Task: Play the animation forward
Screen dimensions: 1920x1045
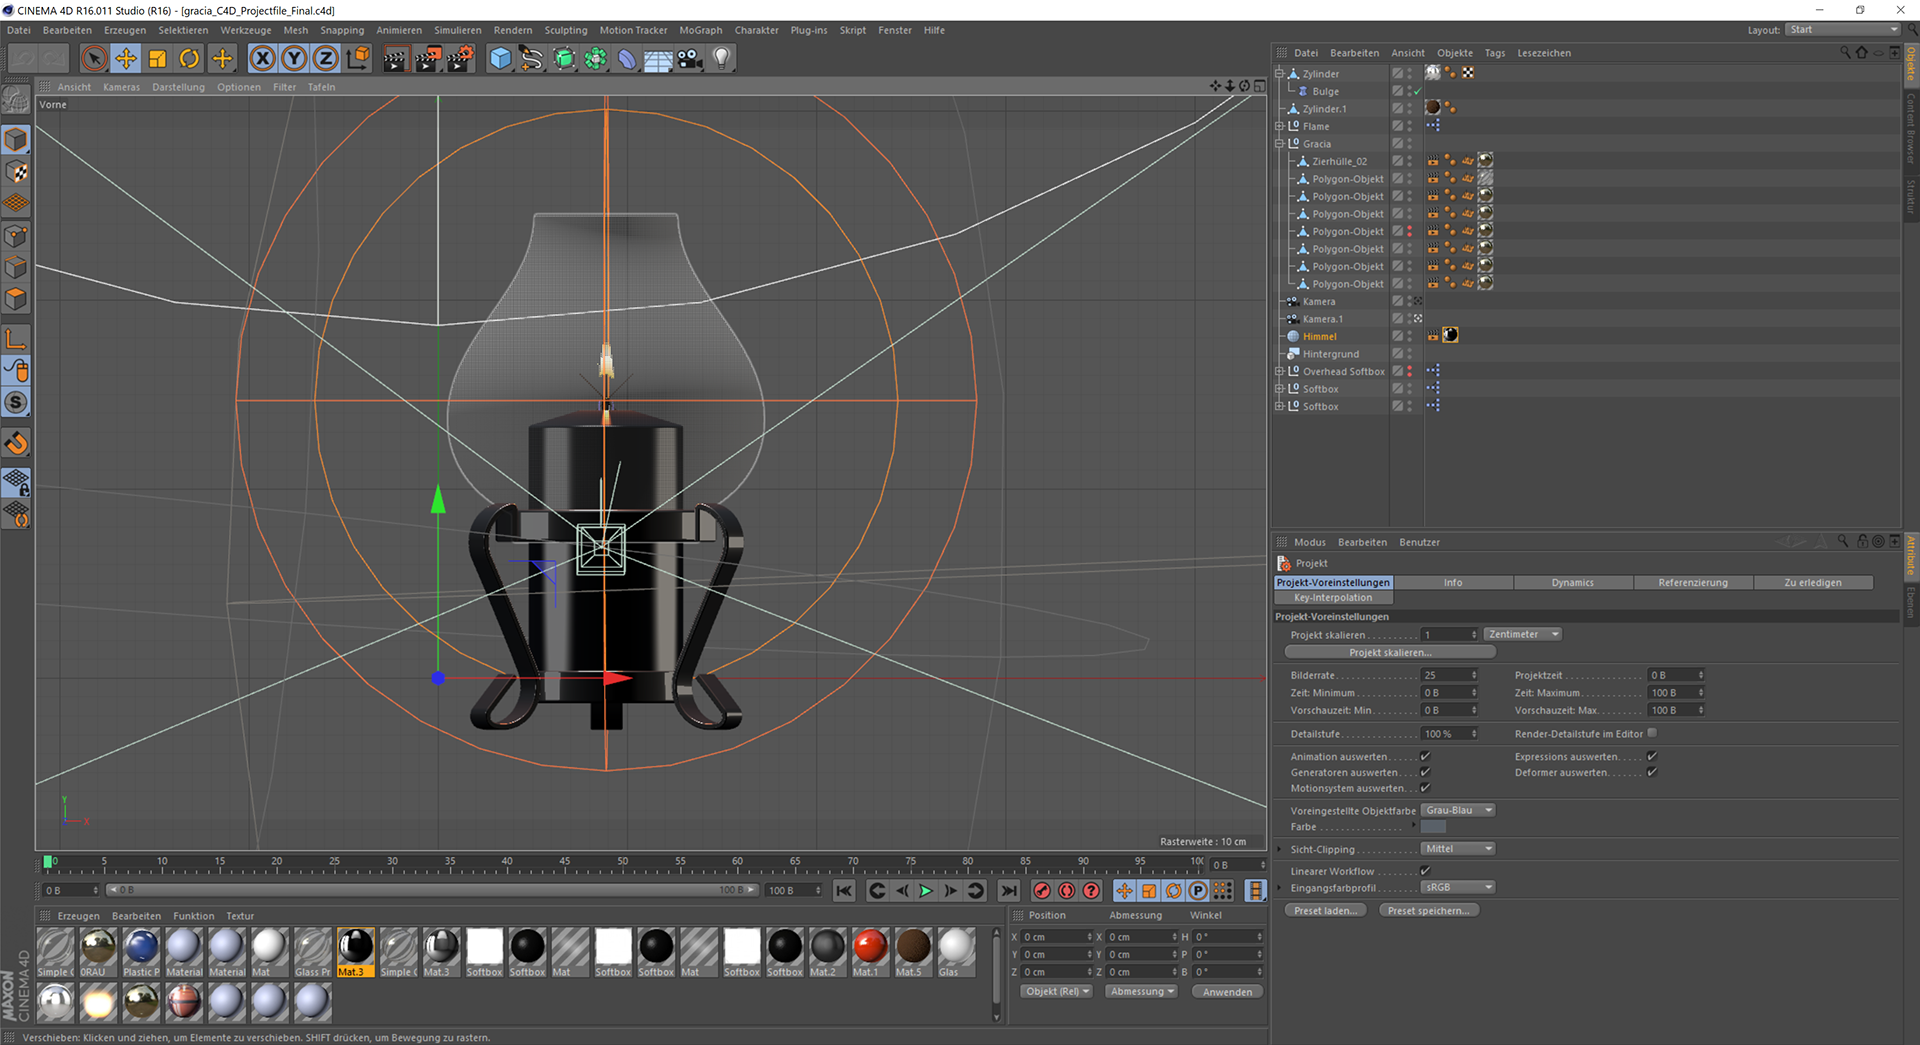Action: 926,890
